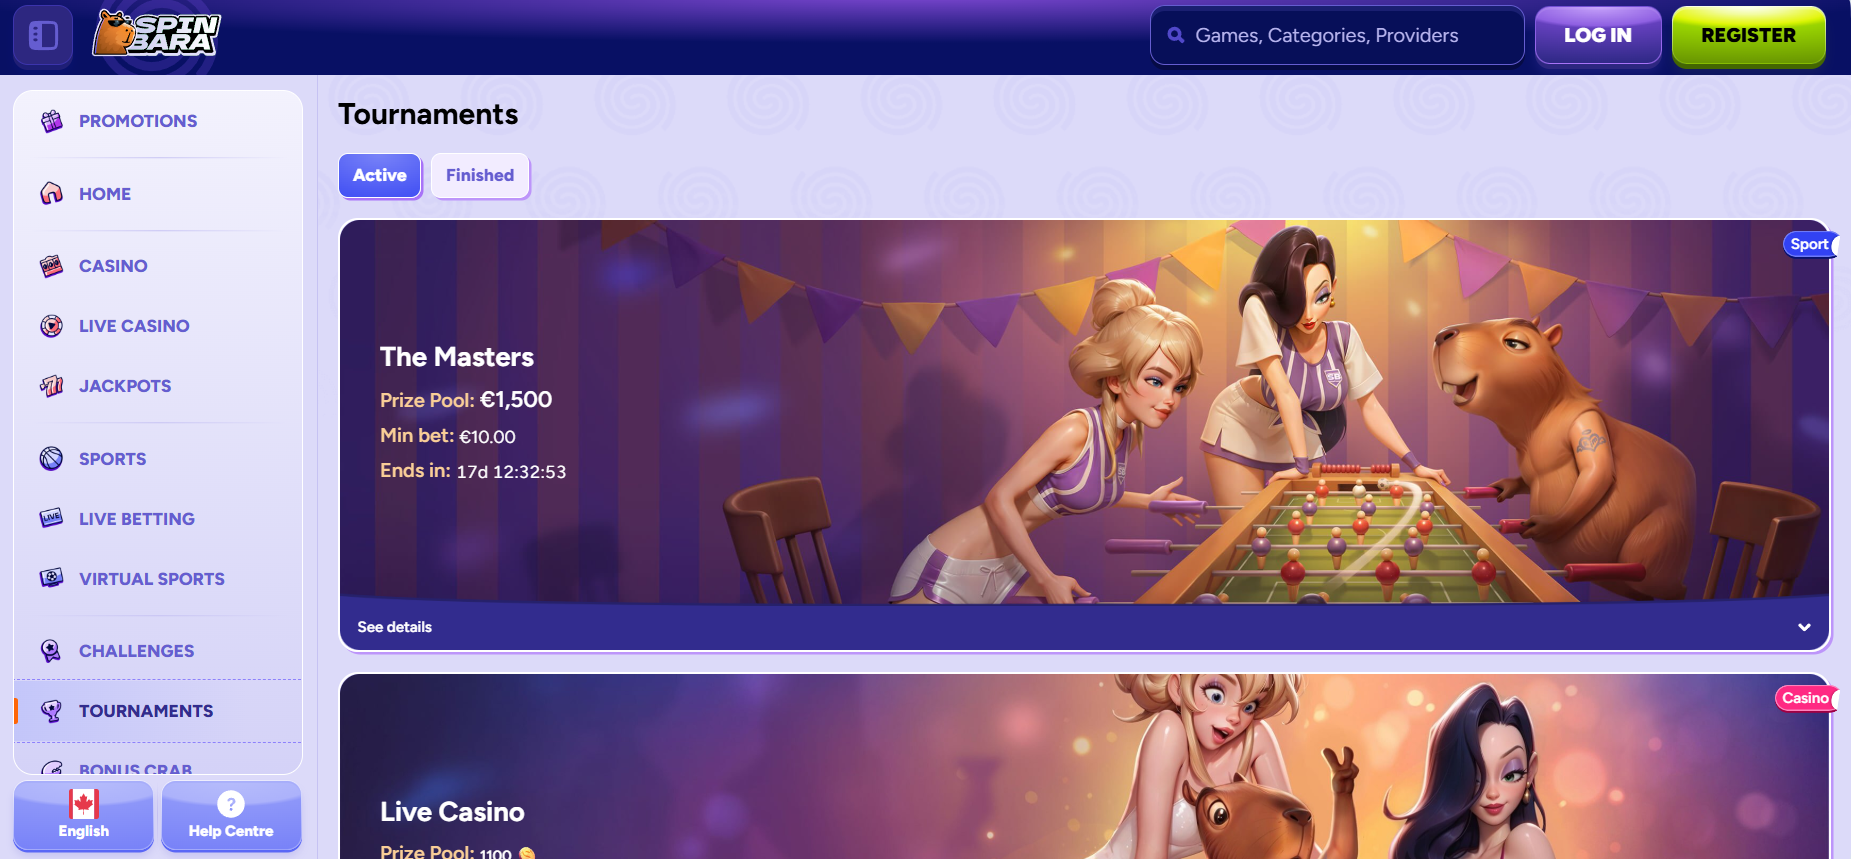Go to Home via house icon
1851x859 pixels.
[52, 194]
